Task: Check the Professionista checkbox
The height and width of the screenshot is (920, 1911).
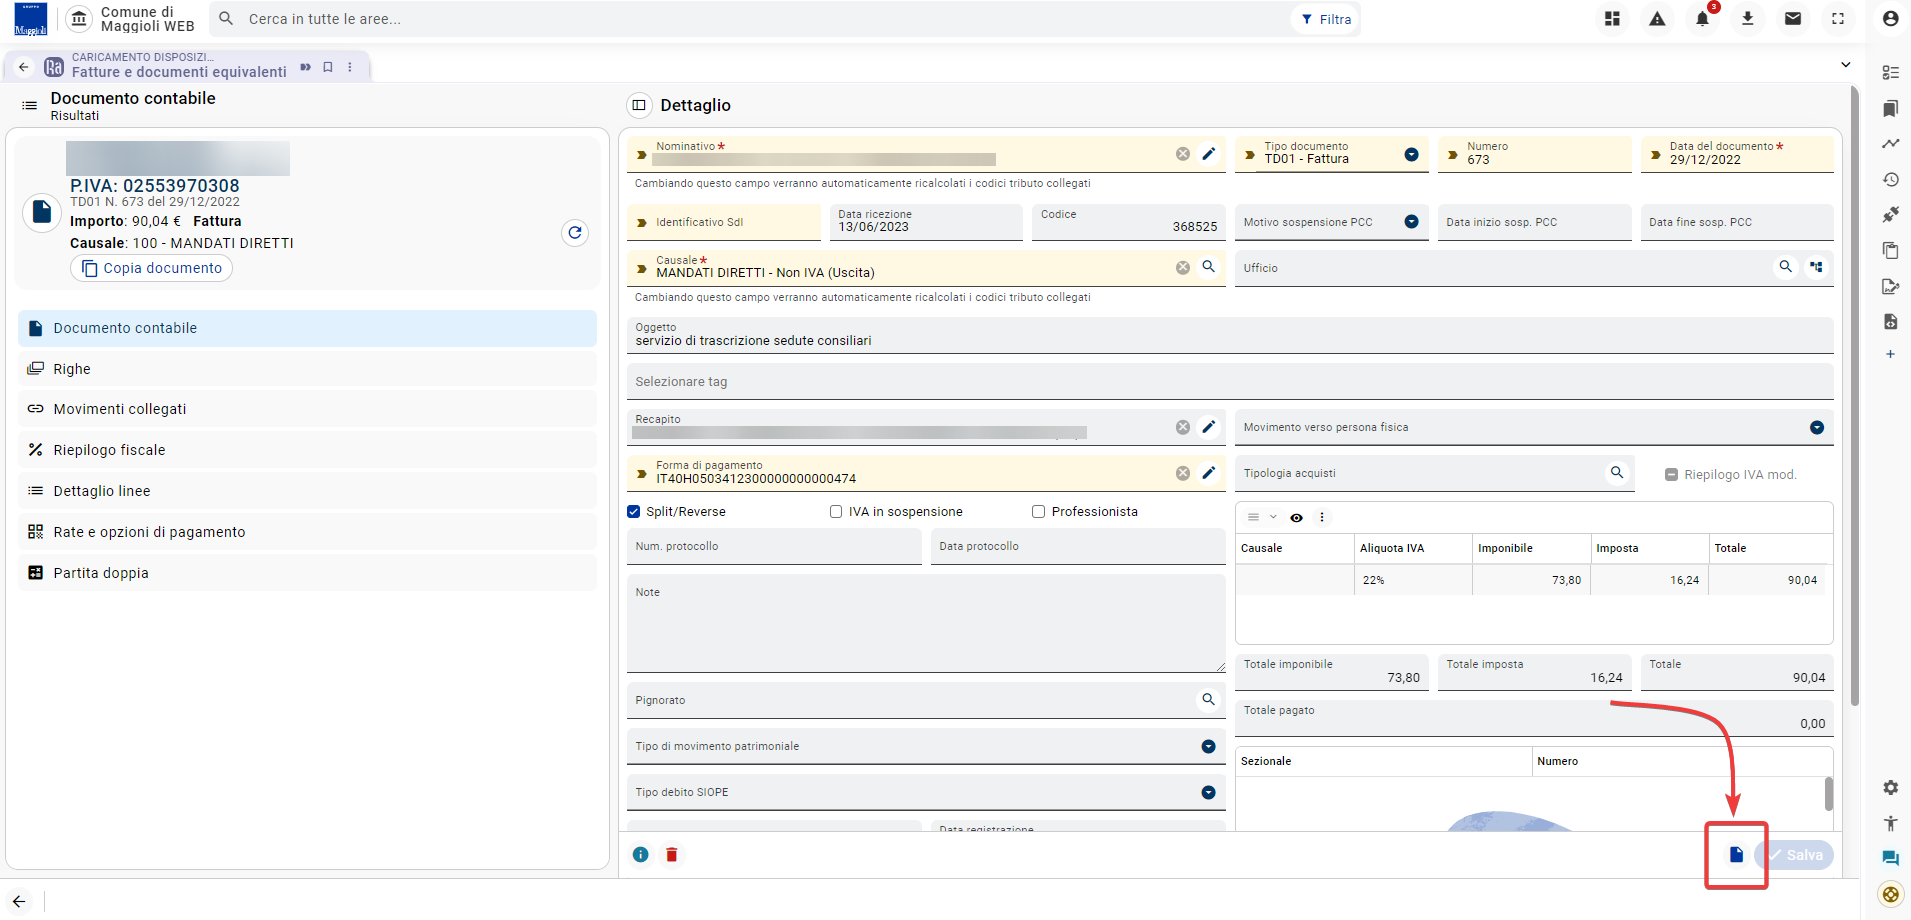Action: tap(1038, 512)
